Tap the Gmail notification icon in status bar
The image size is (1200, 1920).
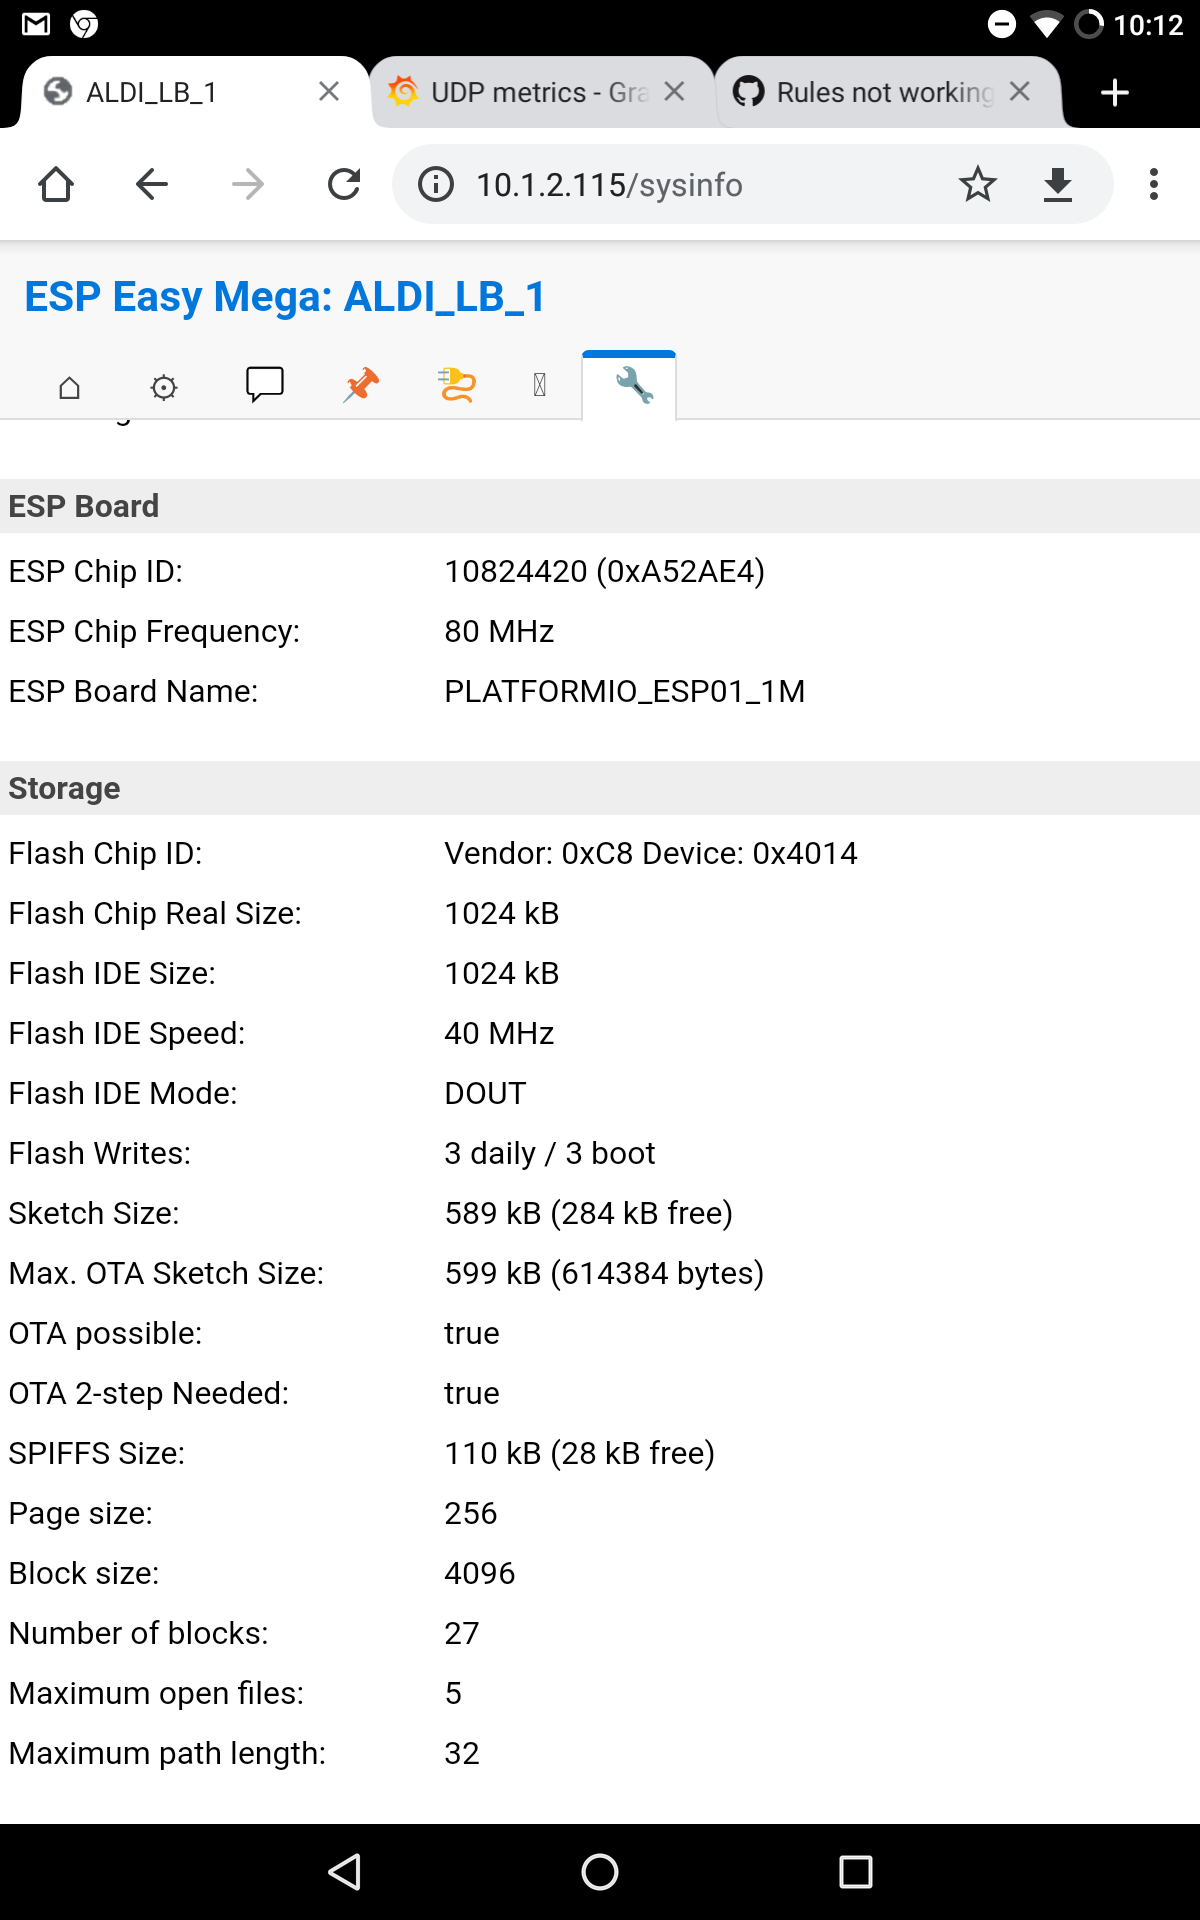pos(36,24)
